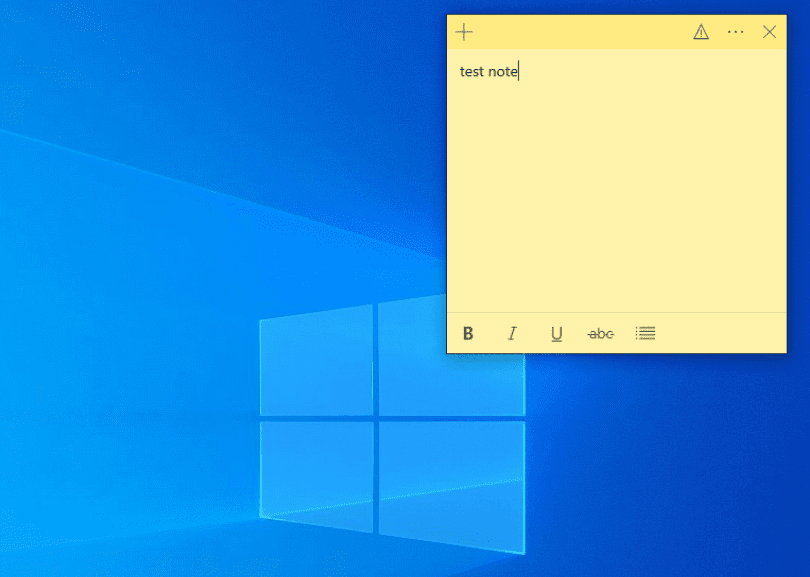This screenshot has width=810, height=577.
Task: Click the warning triangle icon in note header
Action: [700, 32]
